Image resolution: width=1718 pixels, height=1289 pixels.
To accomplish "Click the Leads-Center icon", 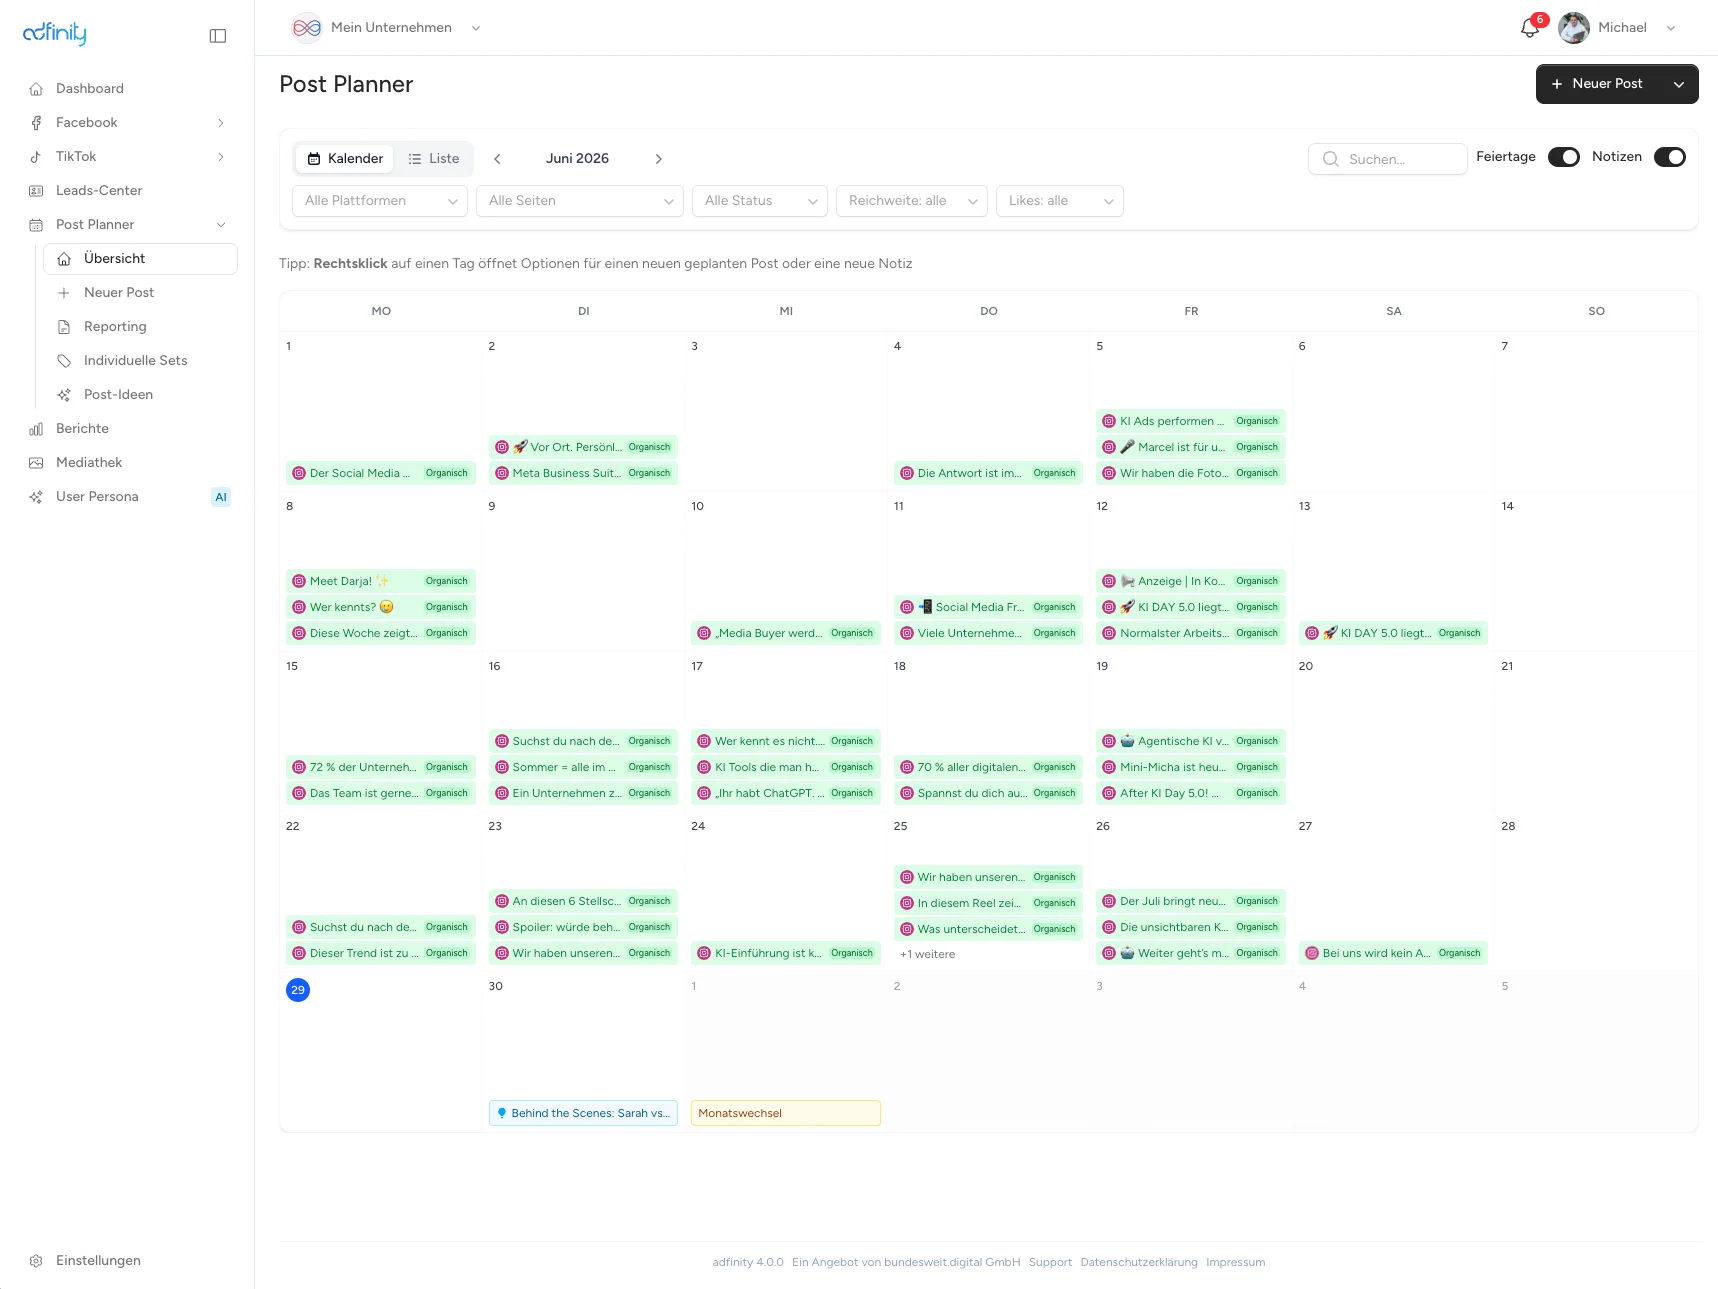I will (36, 191).
